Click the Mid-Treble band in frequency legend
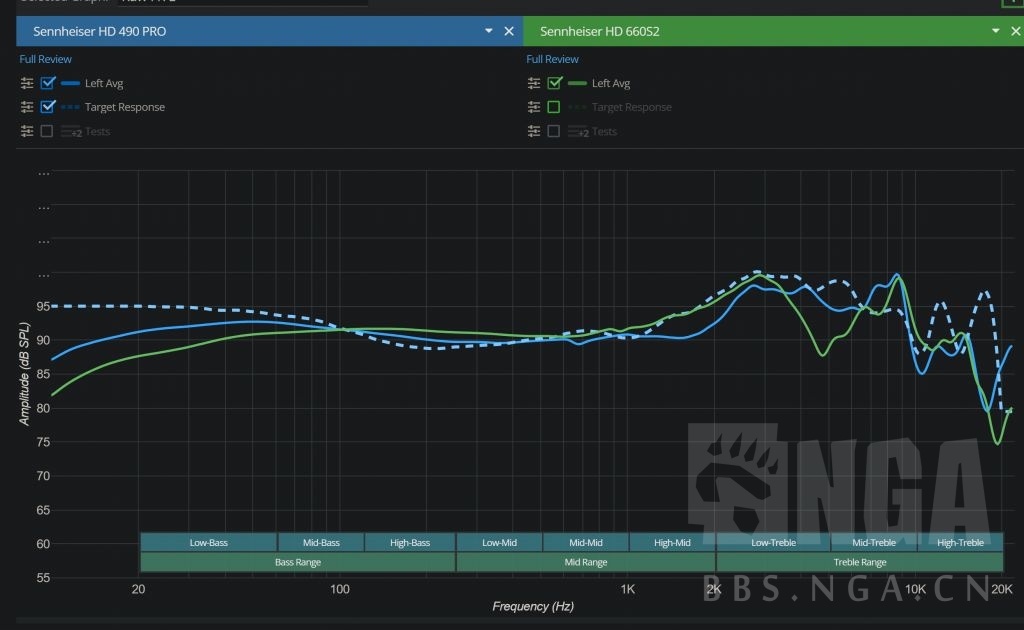This screenshot has height=630, width=1024. coord(874,542)
